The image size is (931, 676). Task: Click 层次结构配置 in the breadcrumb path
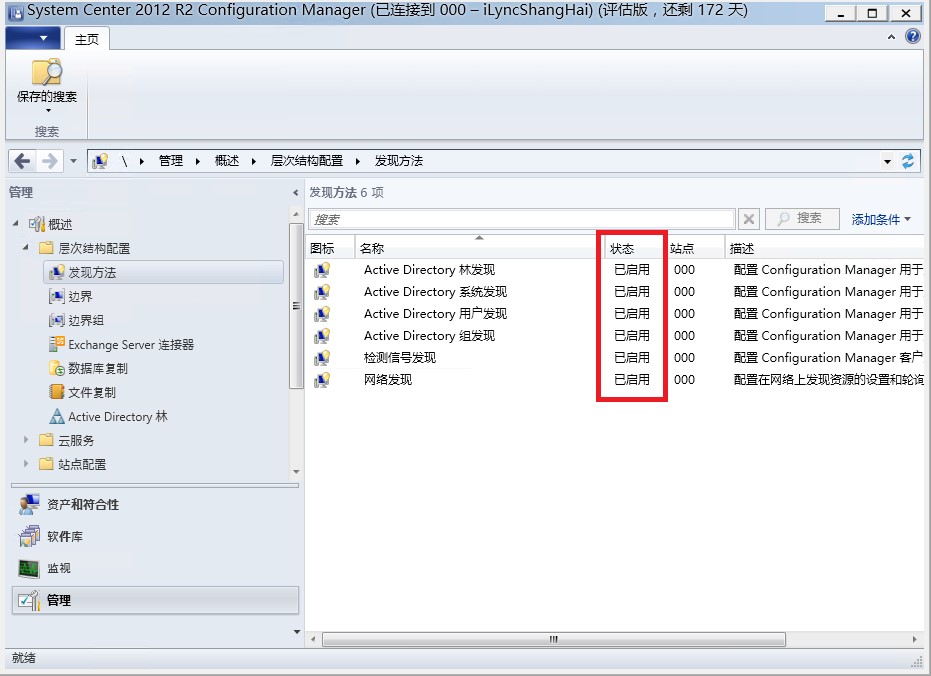click(x=306, y=161)
